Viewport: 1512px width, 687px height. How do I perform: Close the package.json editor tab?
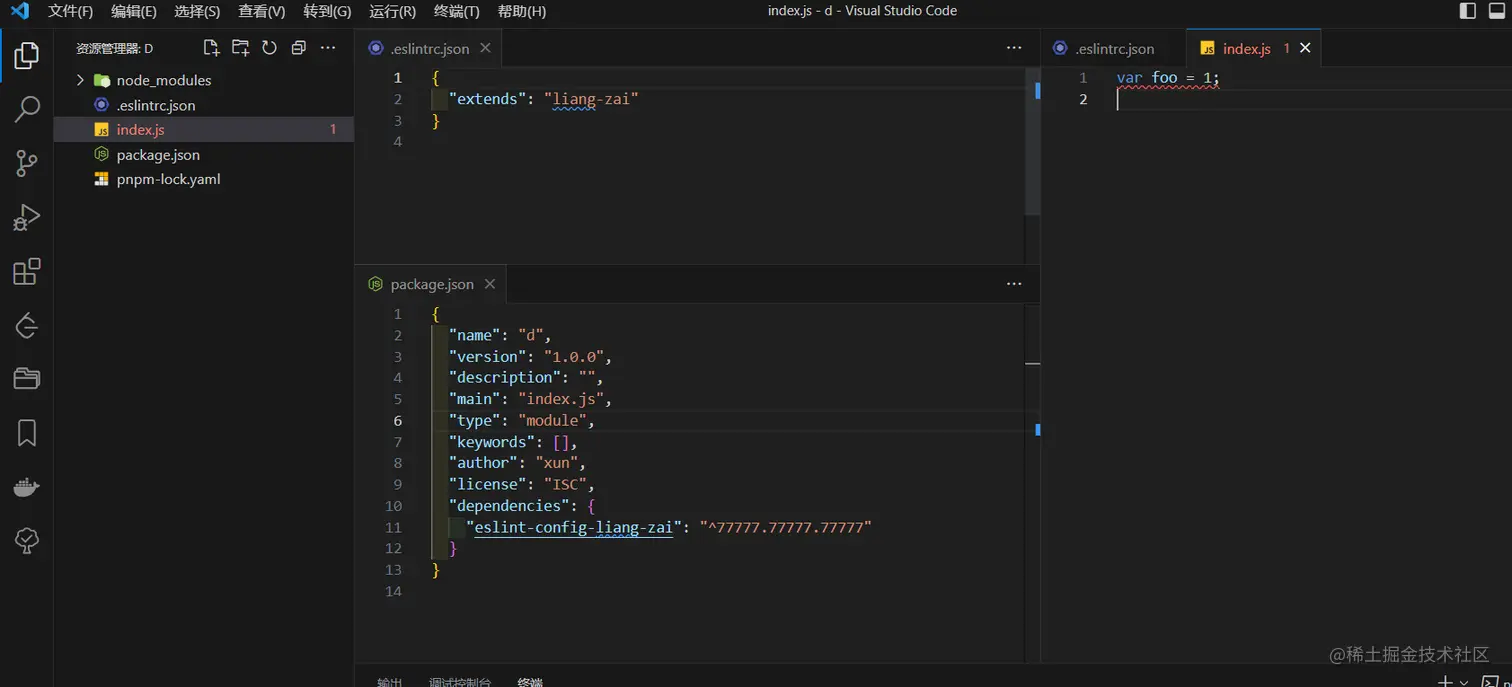[490, 284]
